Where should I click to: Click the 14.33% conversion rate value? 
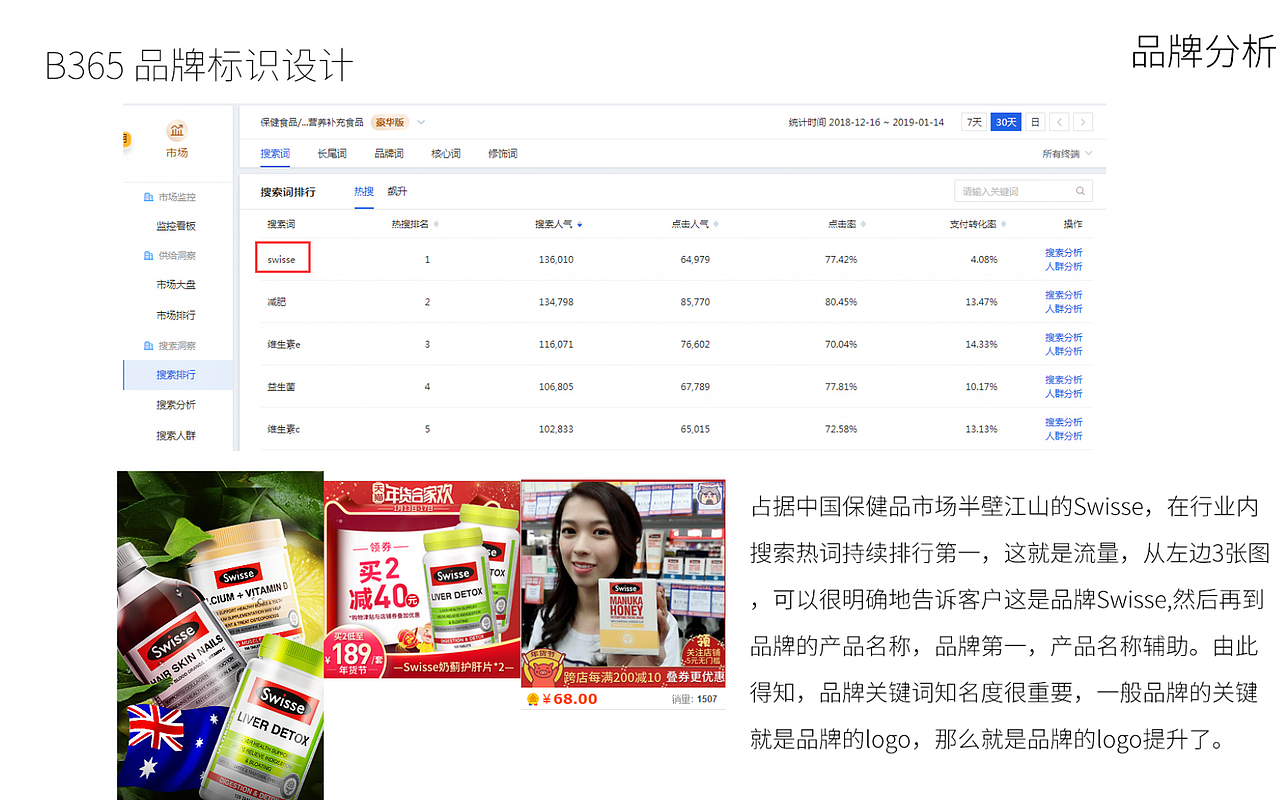tap(981, 344)
